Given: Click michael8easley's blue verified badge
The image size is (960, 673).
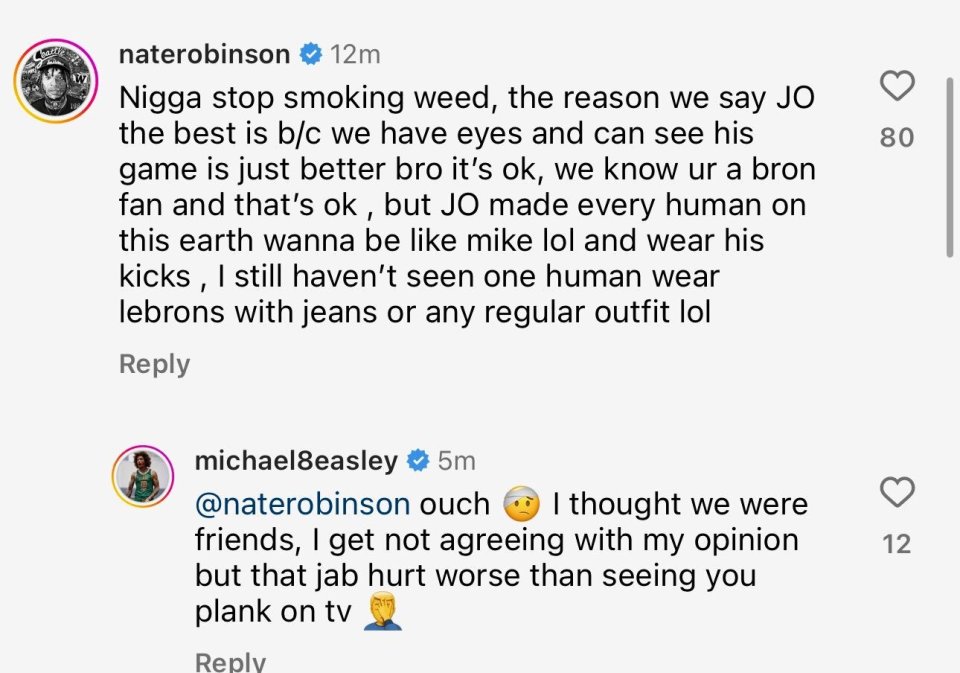Looking at the screenshot, I should [x=419, y=461].
